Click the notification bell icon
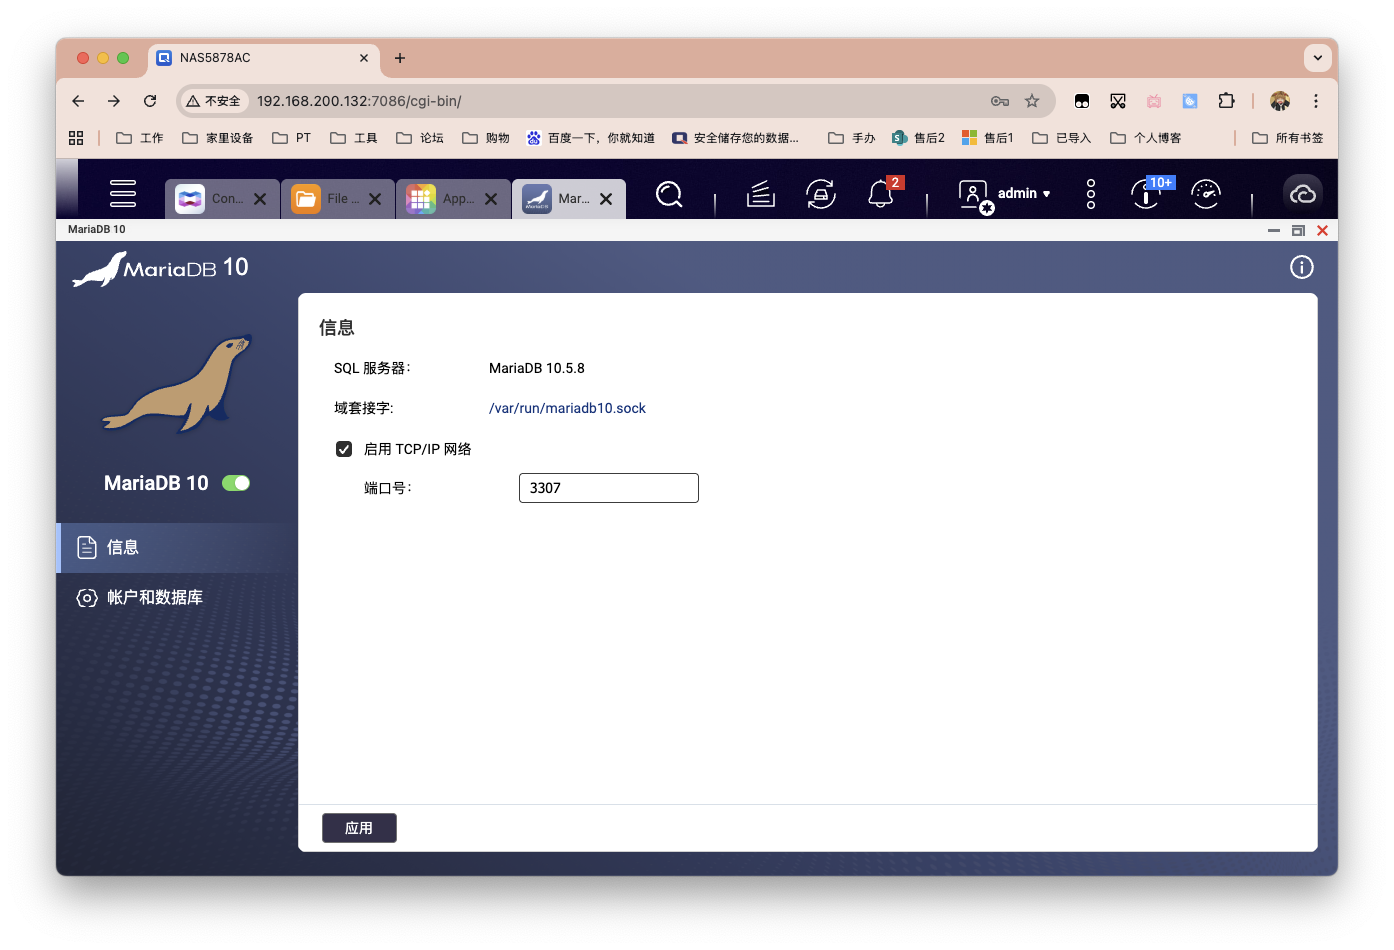The image size is (1394, 950). coord(880,195)
